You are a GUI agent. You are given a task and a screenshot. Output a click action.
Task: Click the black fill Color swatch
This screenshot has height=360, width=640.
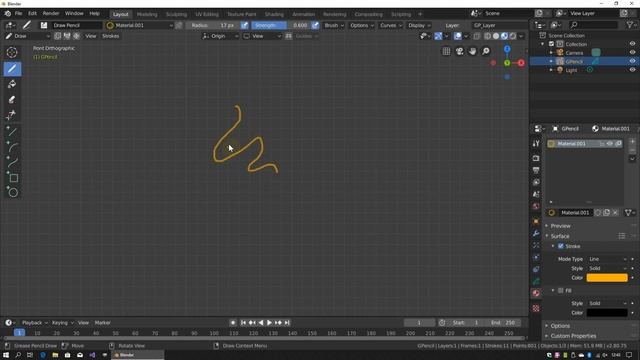coord(607,313)
